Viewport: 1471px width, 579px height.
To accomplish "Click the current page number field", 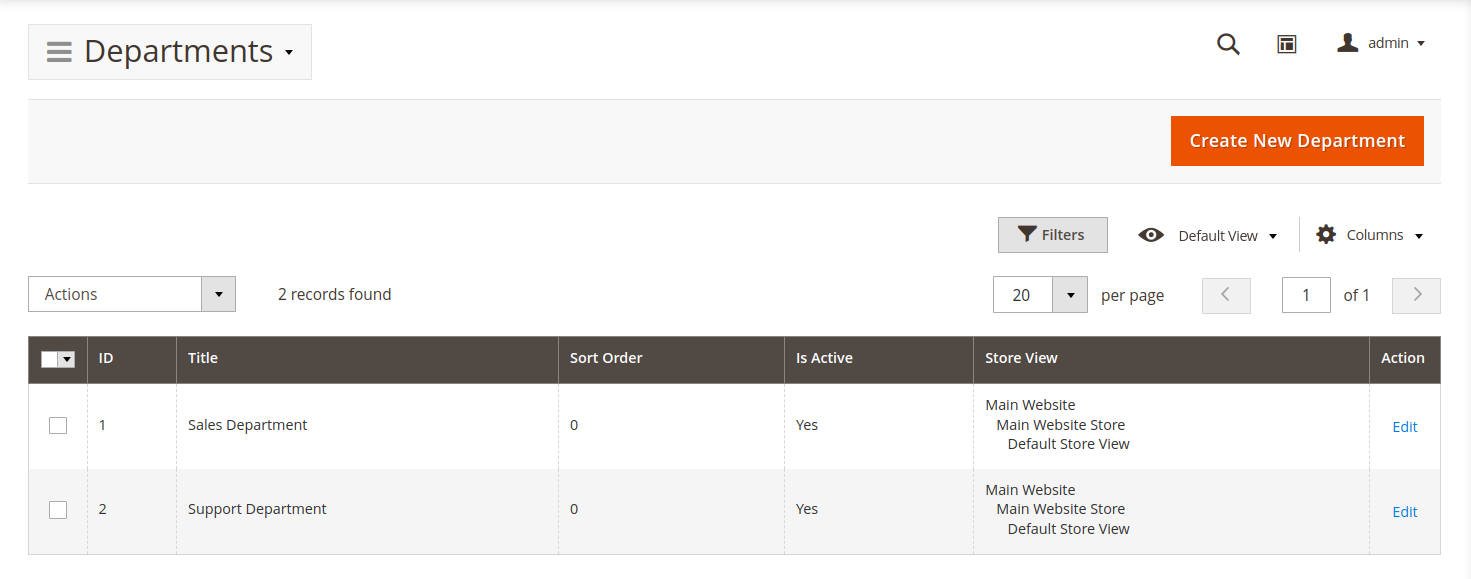I will (x=1306, y=295).
